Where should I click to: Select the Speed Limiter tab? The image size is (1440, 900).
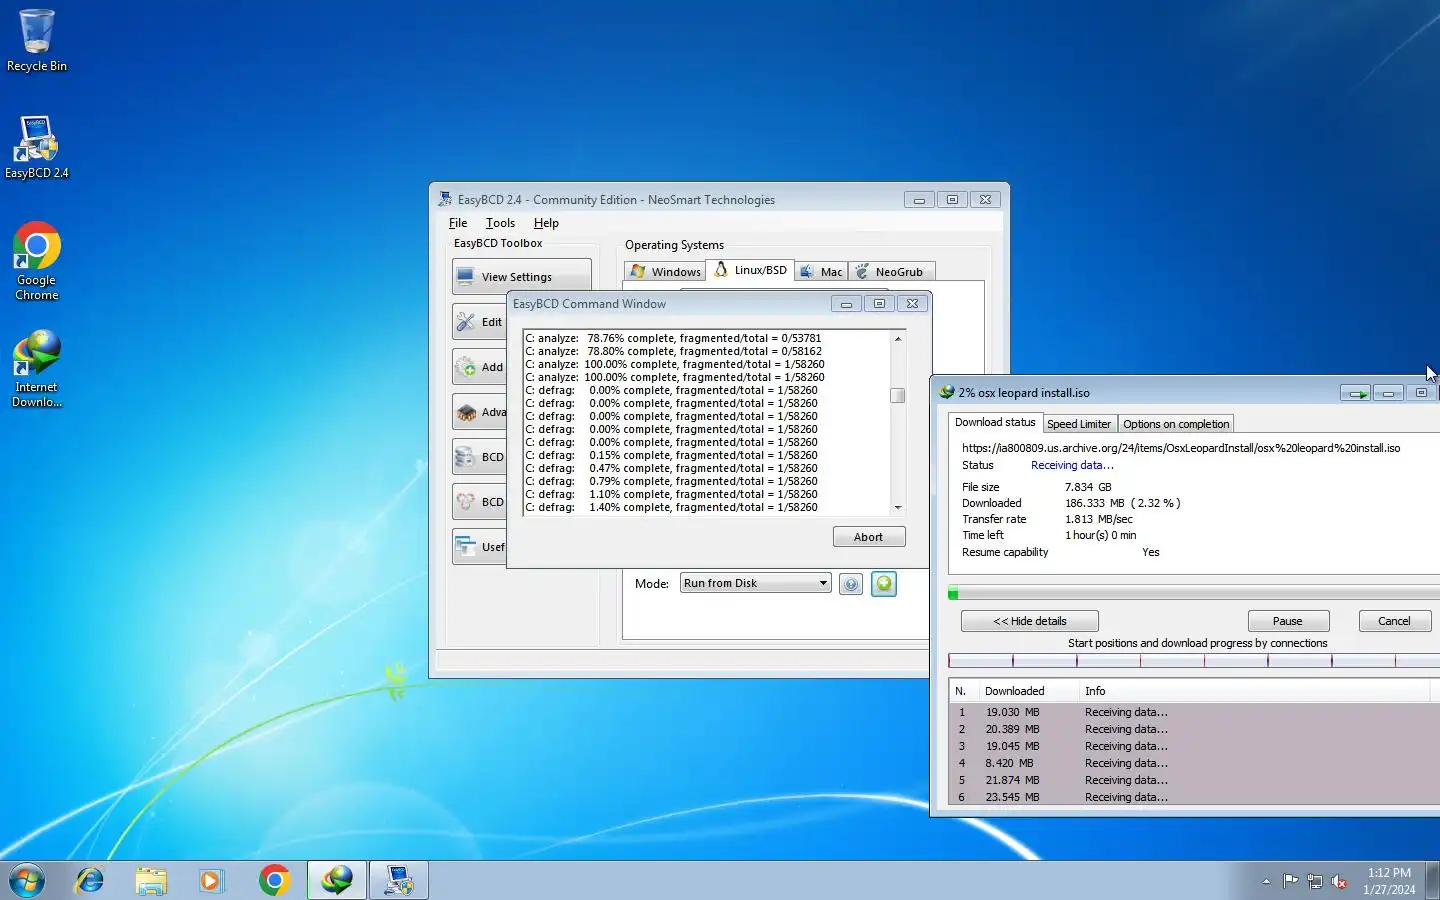1079,424
